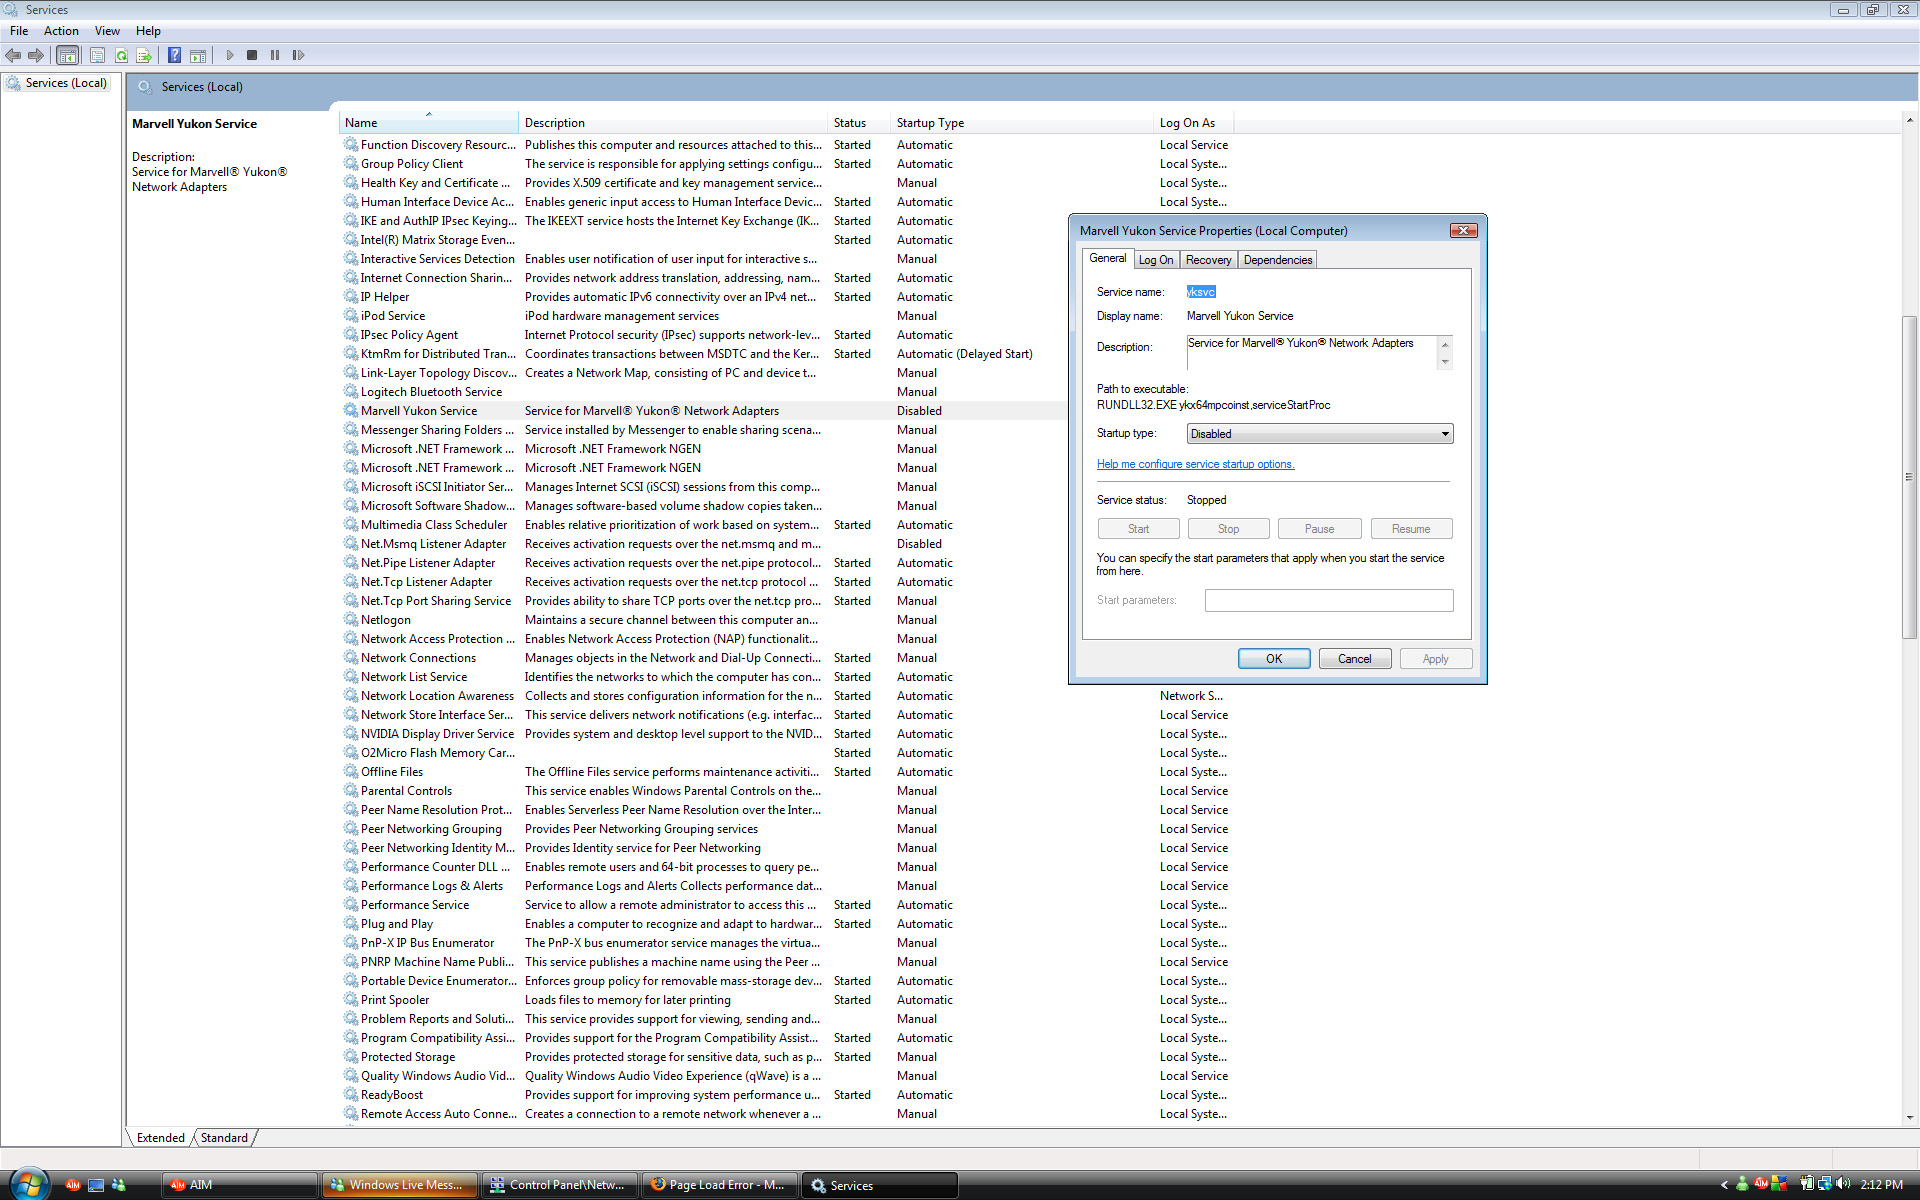
Task: Sort by the Startup Type column header
Action: 1022,123
